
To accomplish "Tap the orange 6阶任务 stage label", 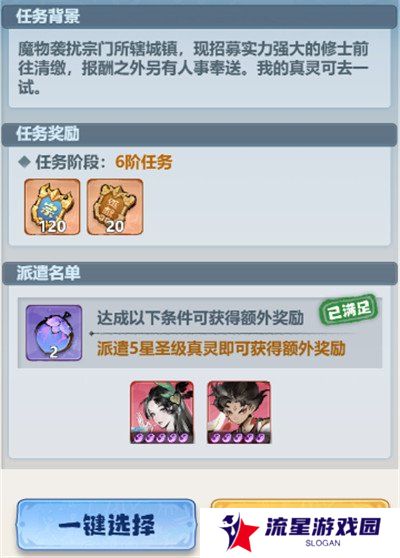I will pos(144,162).
